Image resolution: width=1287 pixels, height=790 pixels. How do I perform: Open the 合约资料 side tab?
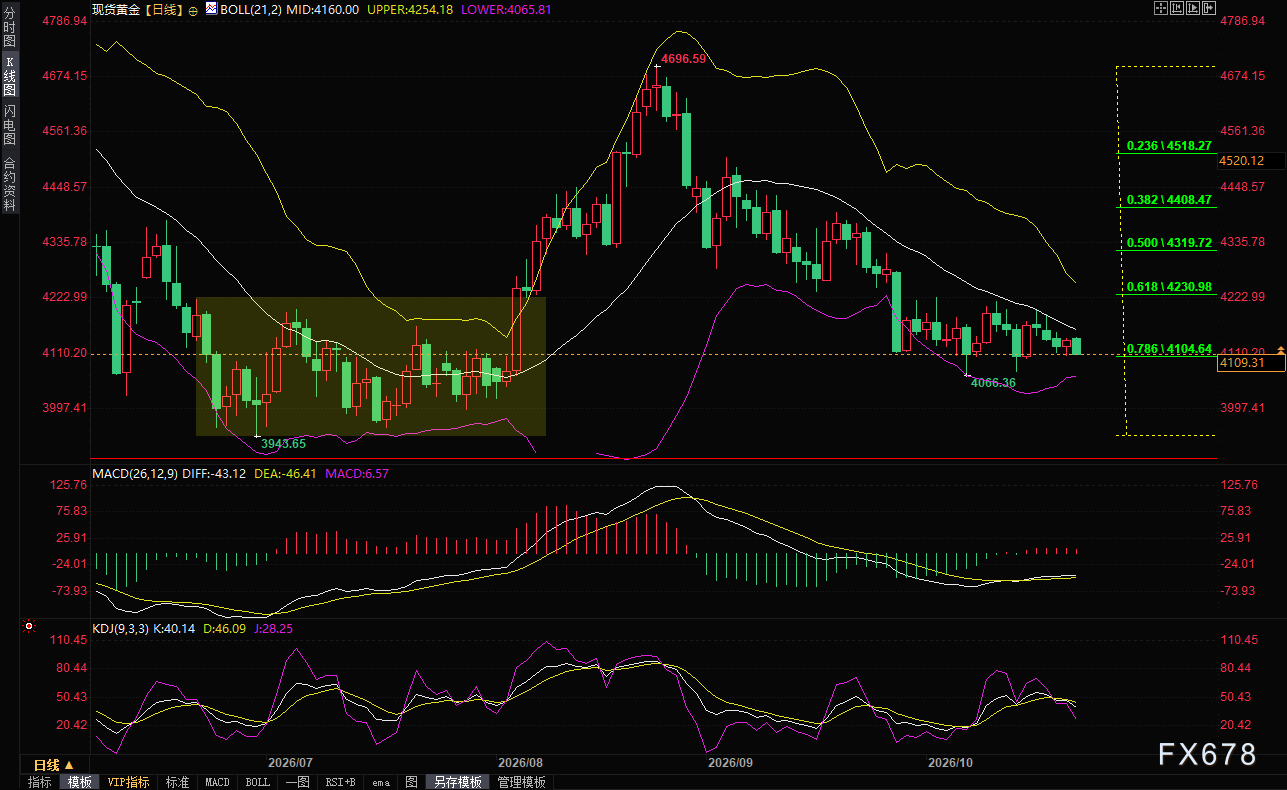pos(9,184)
